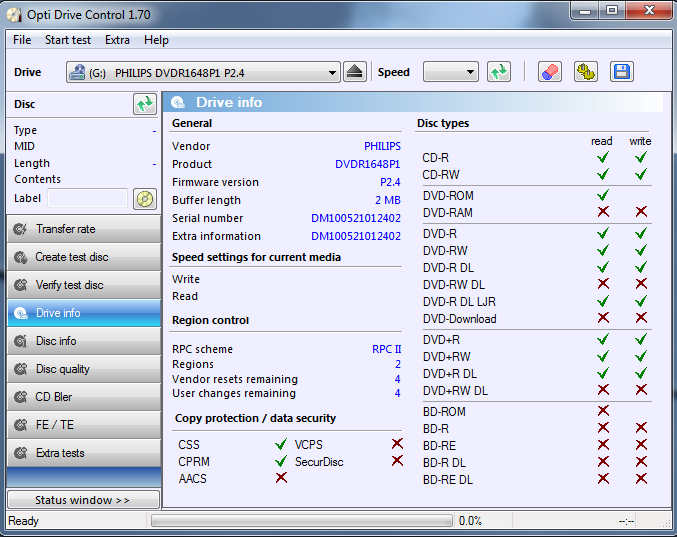Go to the Disc info page

coord(84,341)
